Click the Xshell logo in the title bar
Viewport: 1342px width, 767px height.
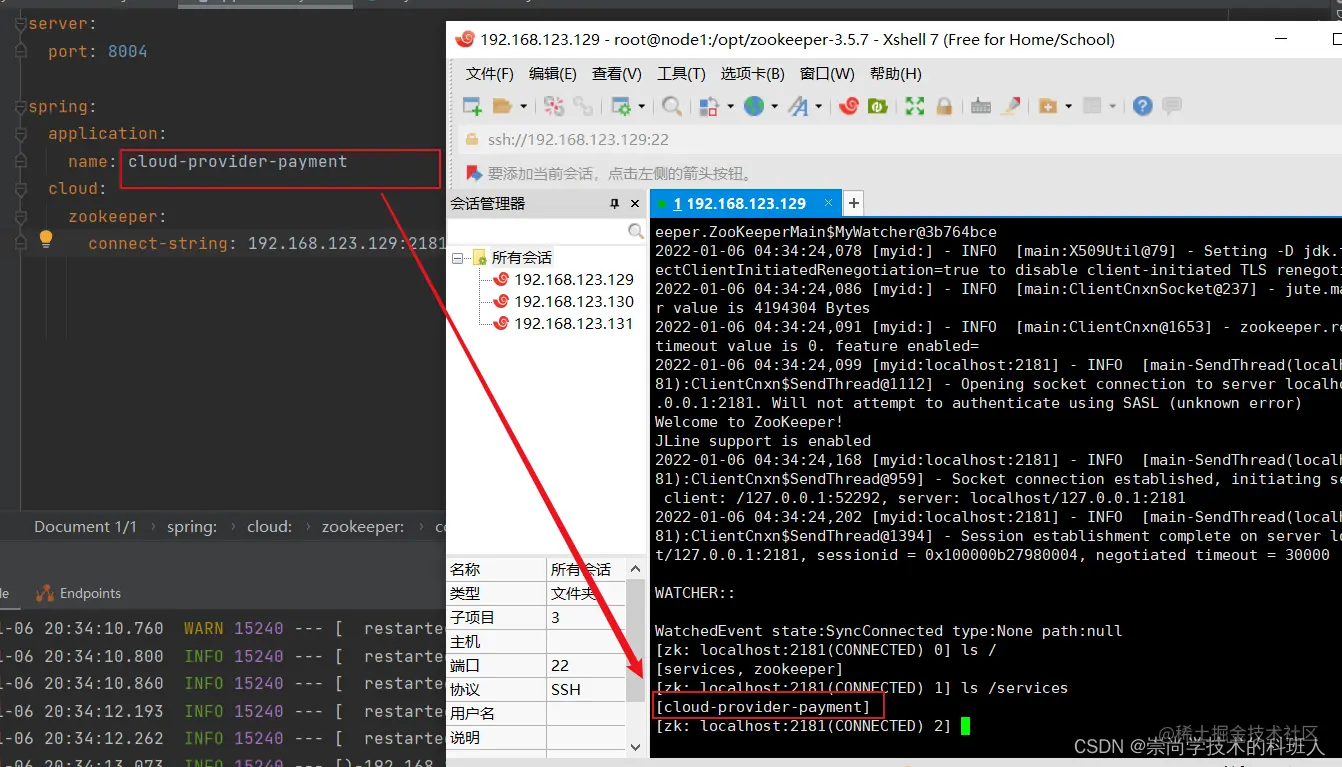[465, 40]
